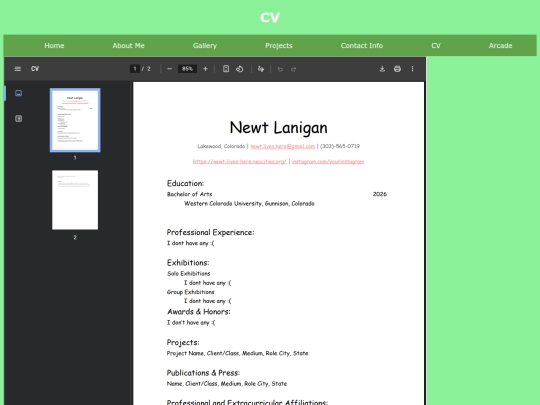The width and height of the screenshot is (540, 405).
Task: Select CV in the navigation bar
Action: pyautogui.click(x=436, y=45)
